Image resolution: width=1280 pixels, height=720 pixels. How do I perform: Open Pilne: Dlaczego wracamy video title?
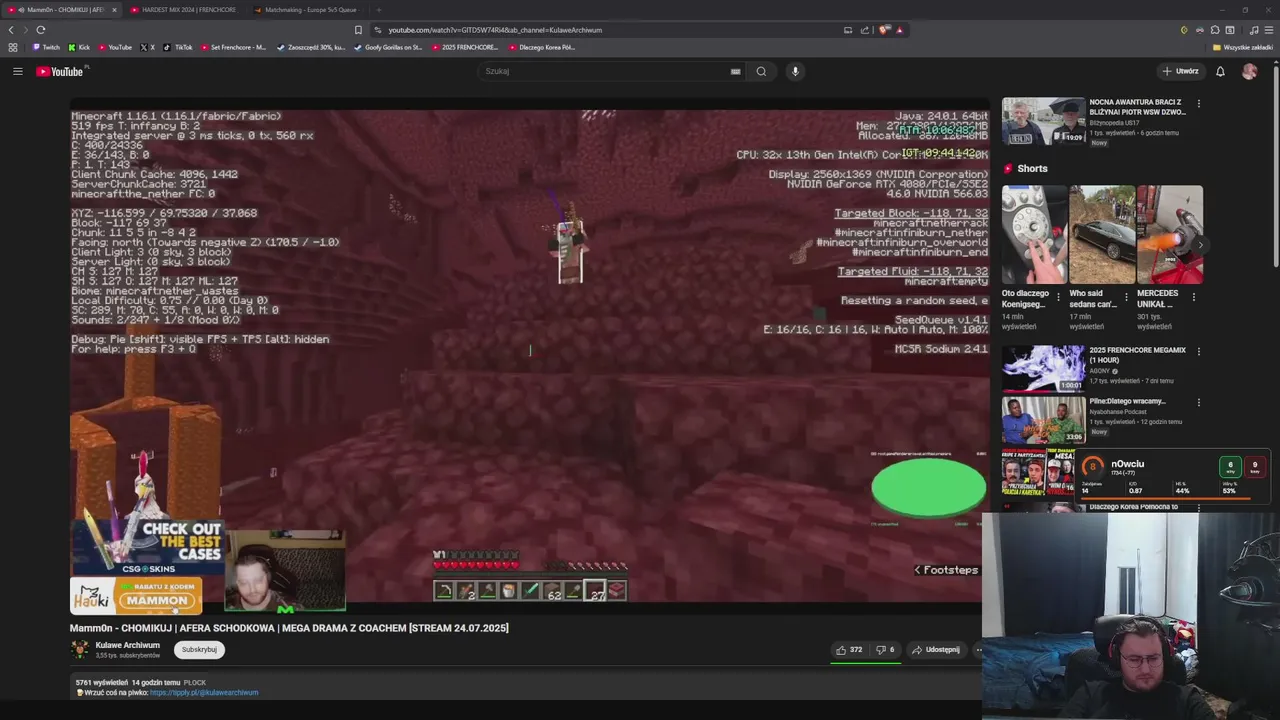(x=1127, y=401)
